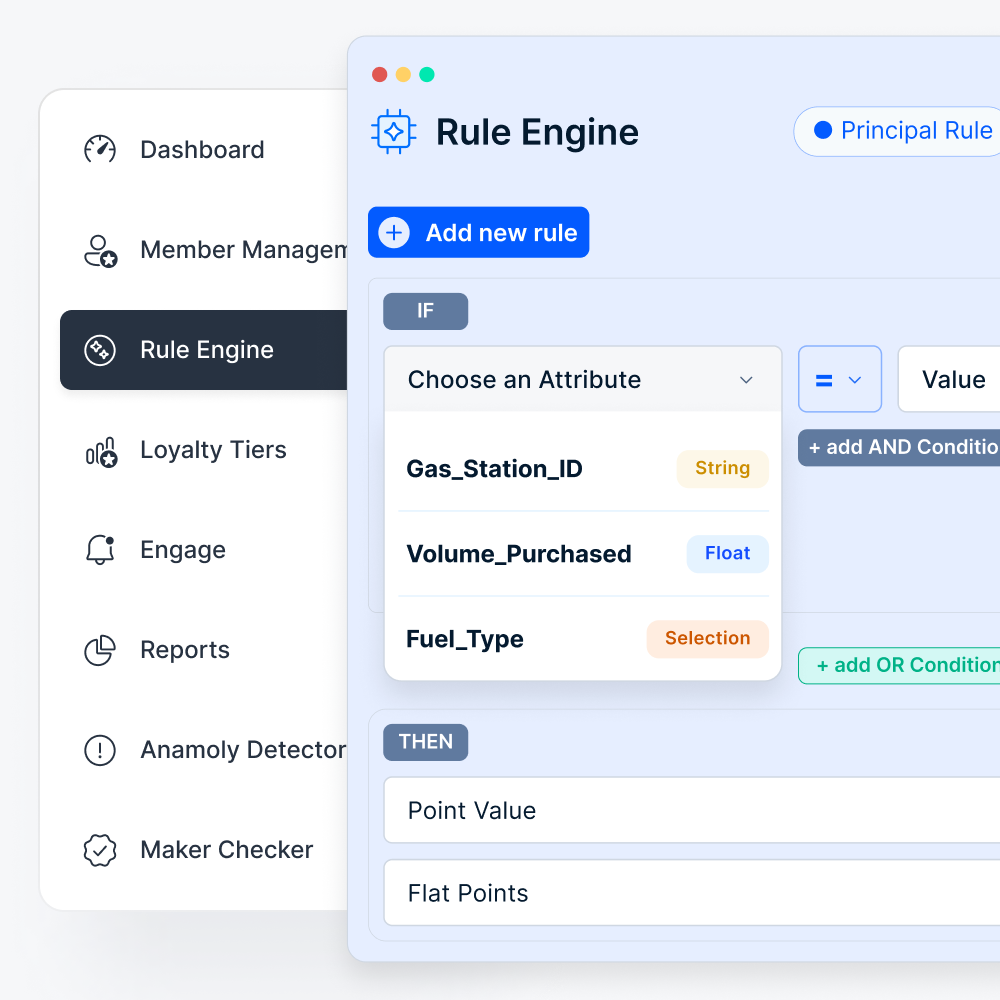1000x1000 pixels.
Task: Click the Rule Engine chip icon in header
Action: point(393,132)
